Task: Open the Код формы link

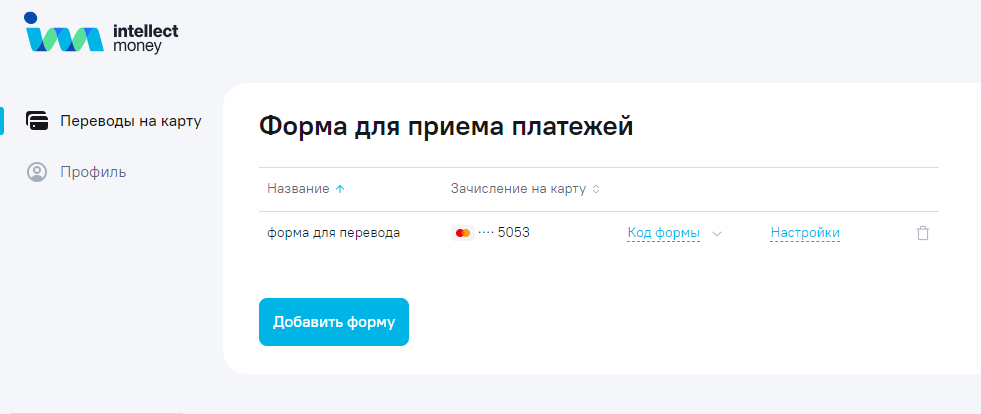Action: point(663,233)
